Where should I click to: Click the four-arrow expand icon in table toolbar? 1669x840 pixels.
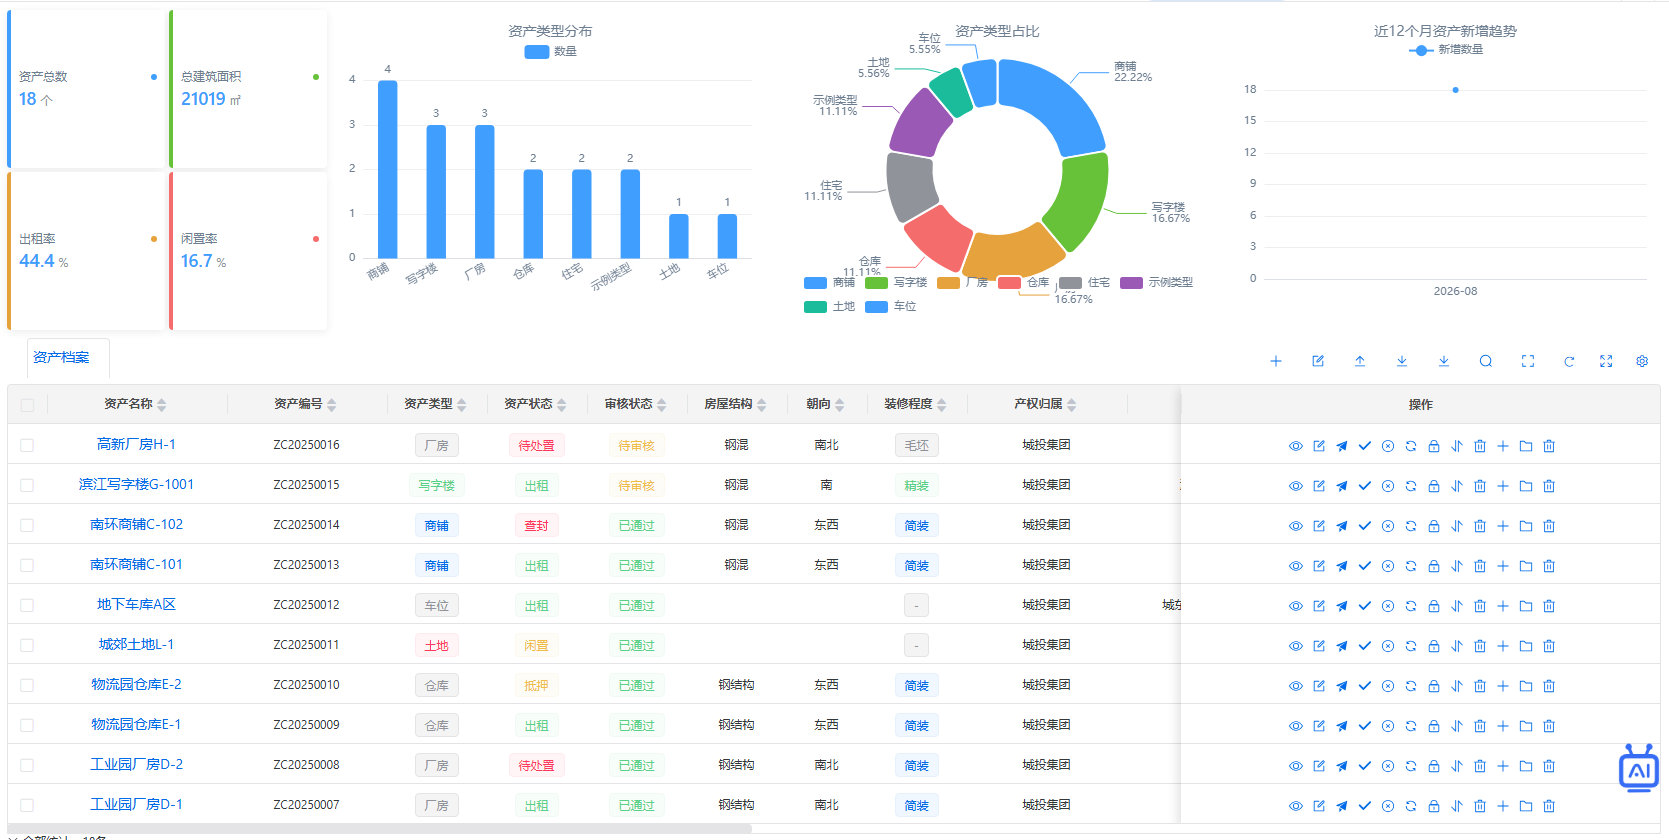click(1606, 361)
